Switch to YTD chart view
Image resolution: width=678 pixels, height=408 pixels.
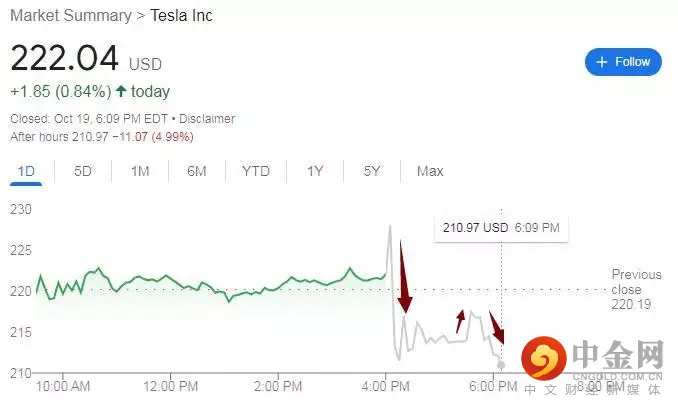point(256,171)
